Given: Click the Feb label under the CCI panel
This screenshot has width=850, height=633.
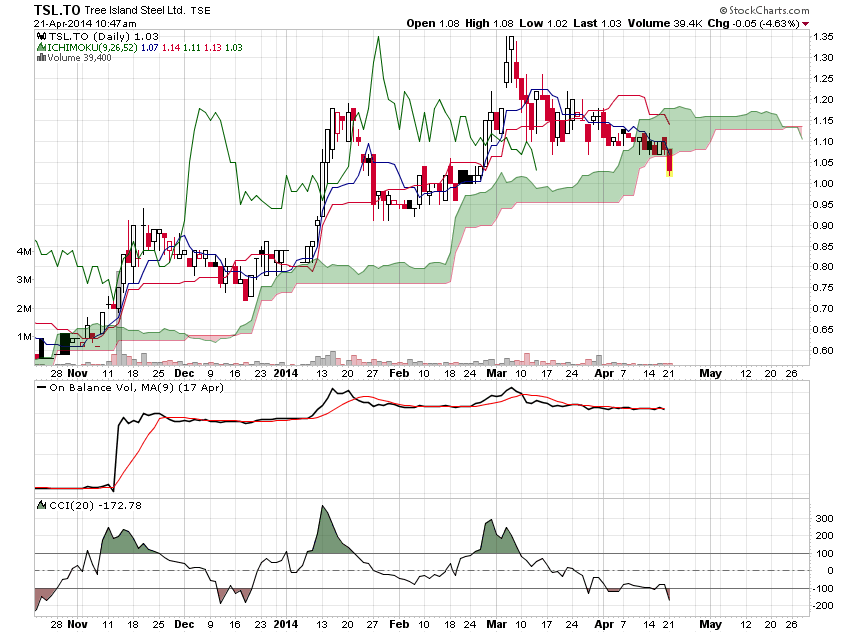Looking at the screenshot, I should coord(399,624).
